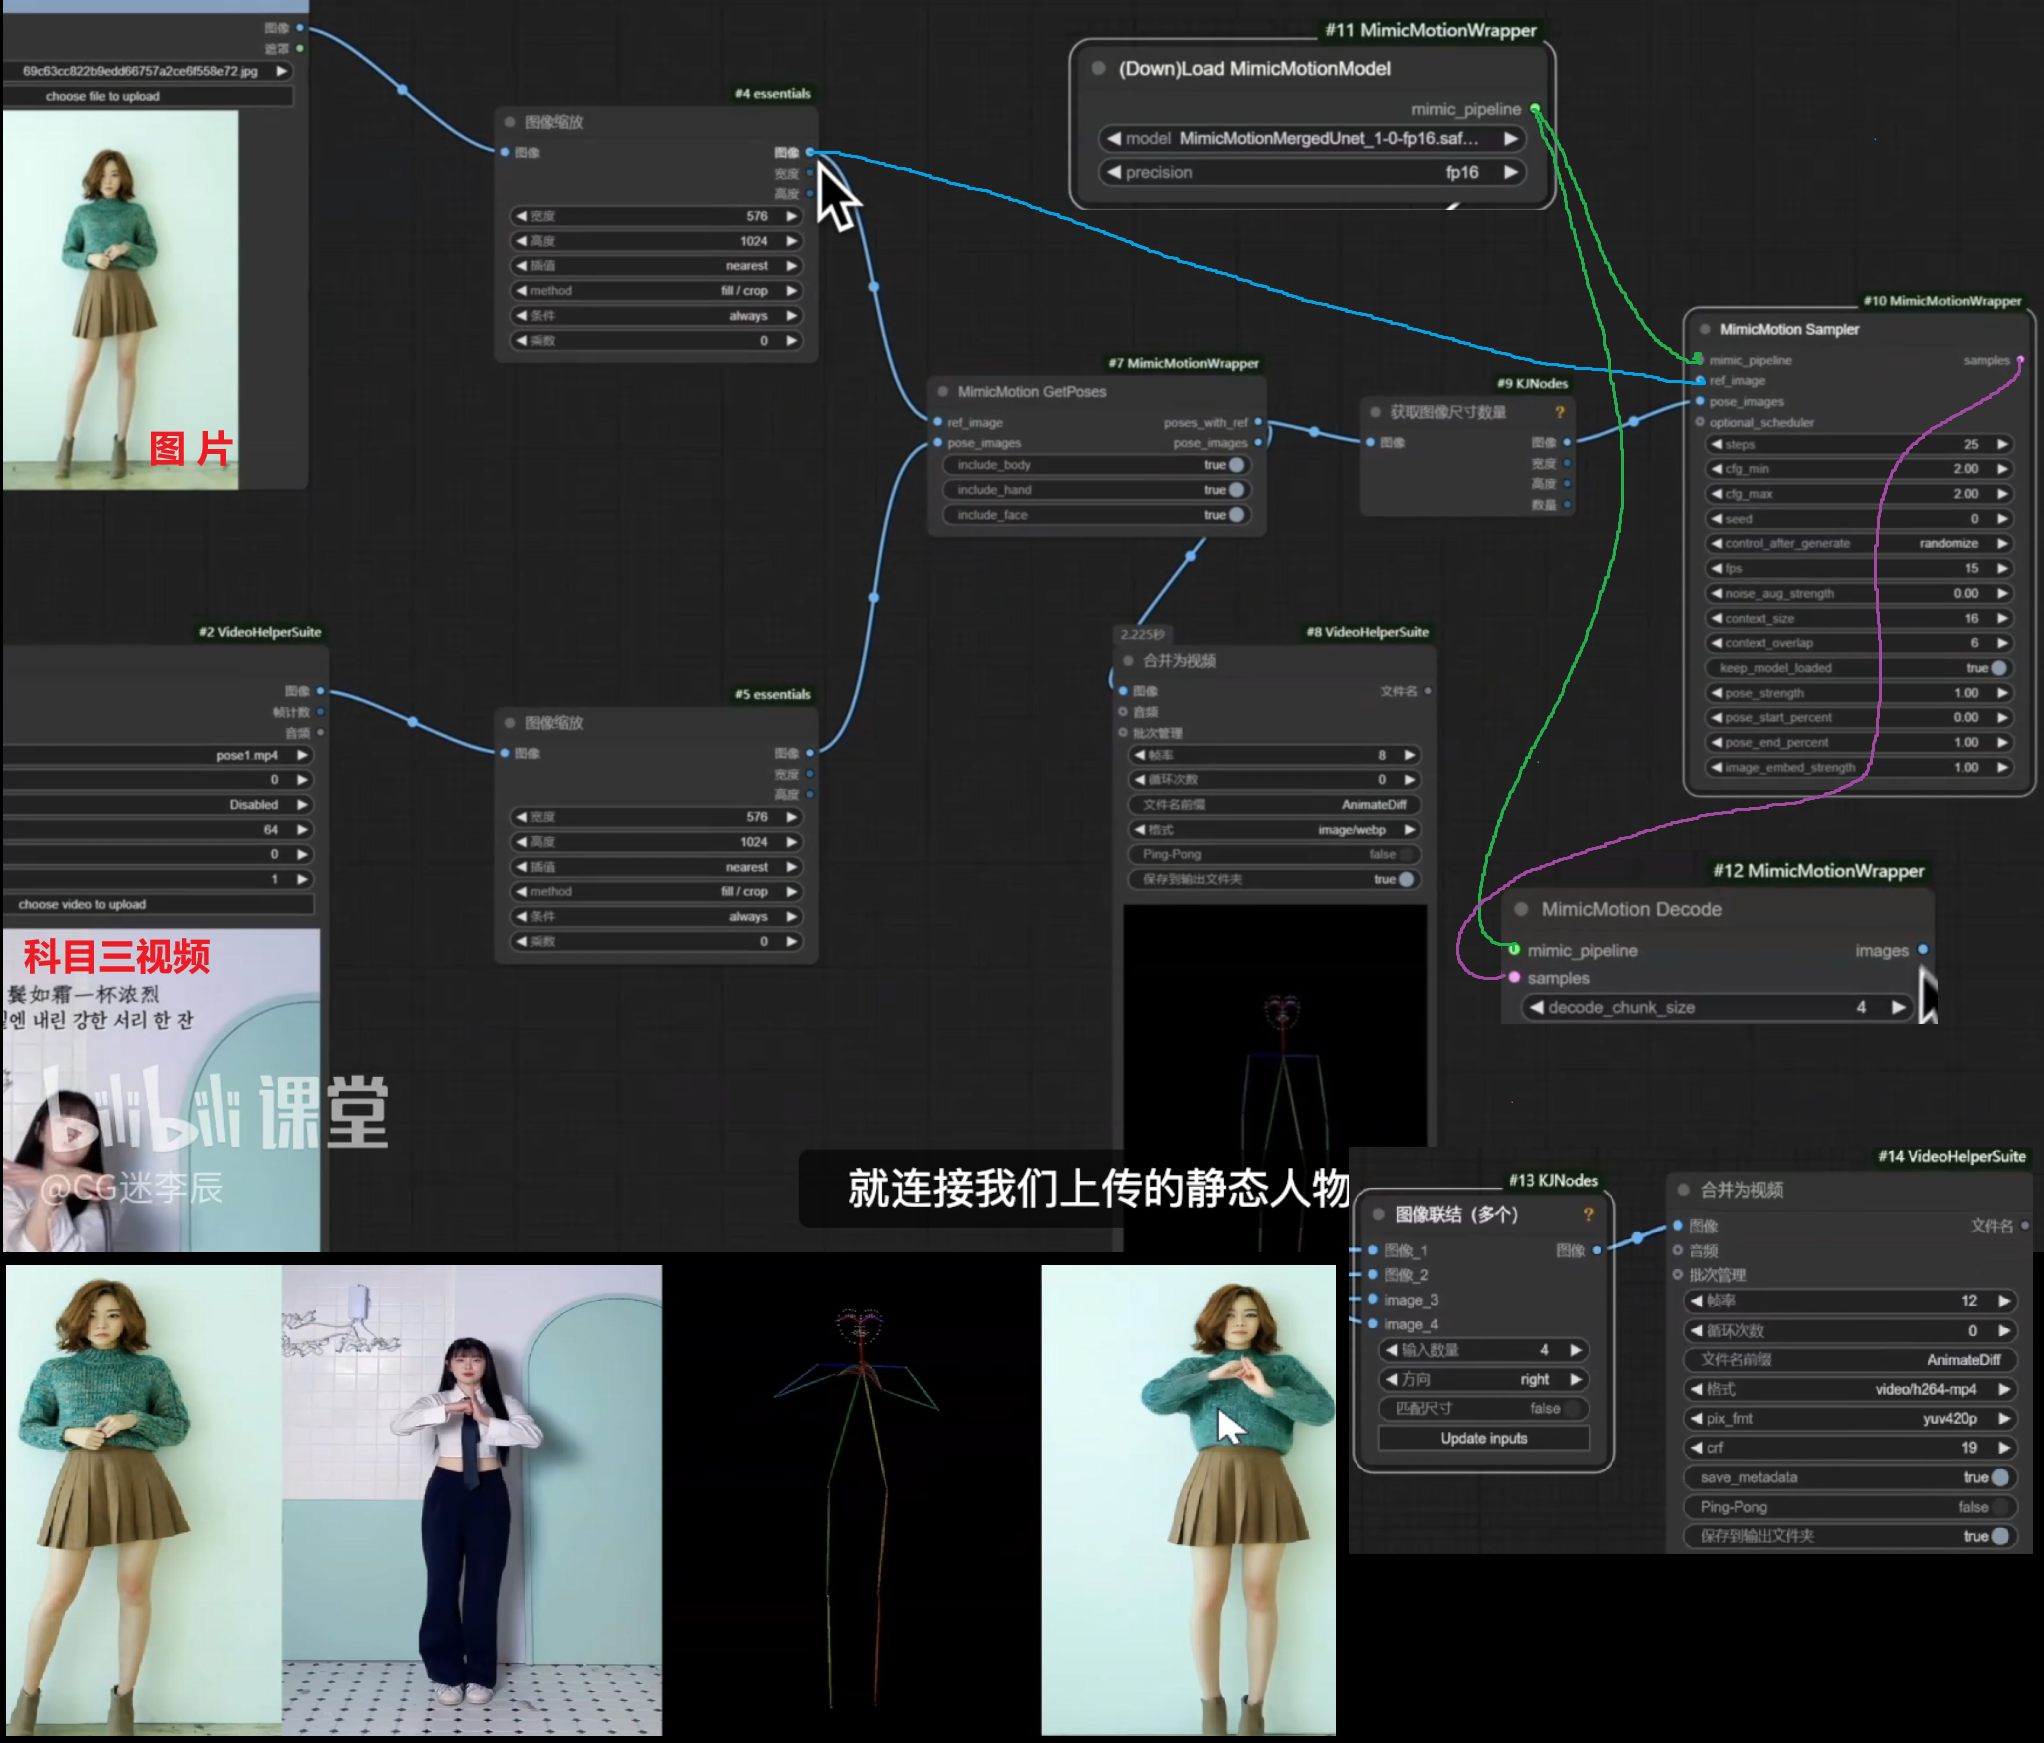Toggle save_metadata in the video combine node

(2000, 1477)
